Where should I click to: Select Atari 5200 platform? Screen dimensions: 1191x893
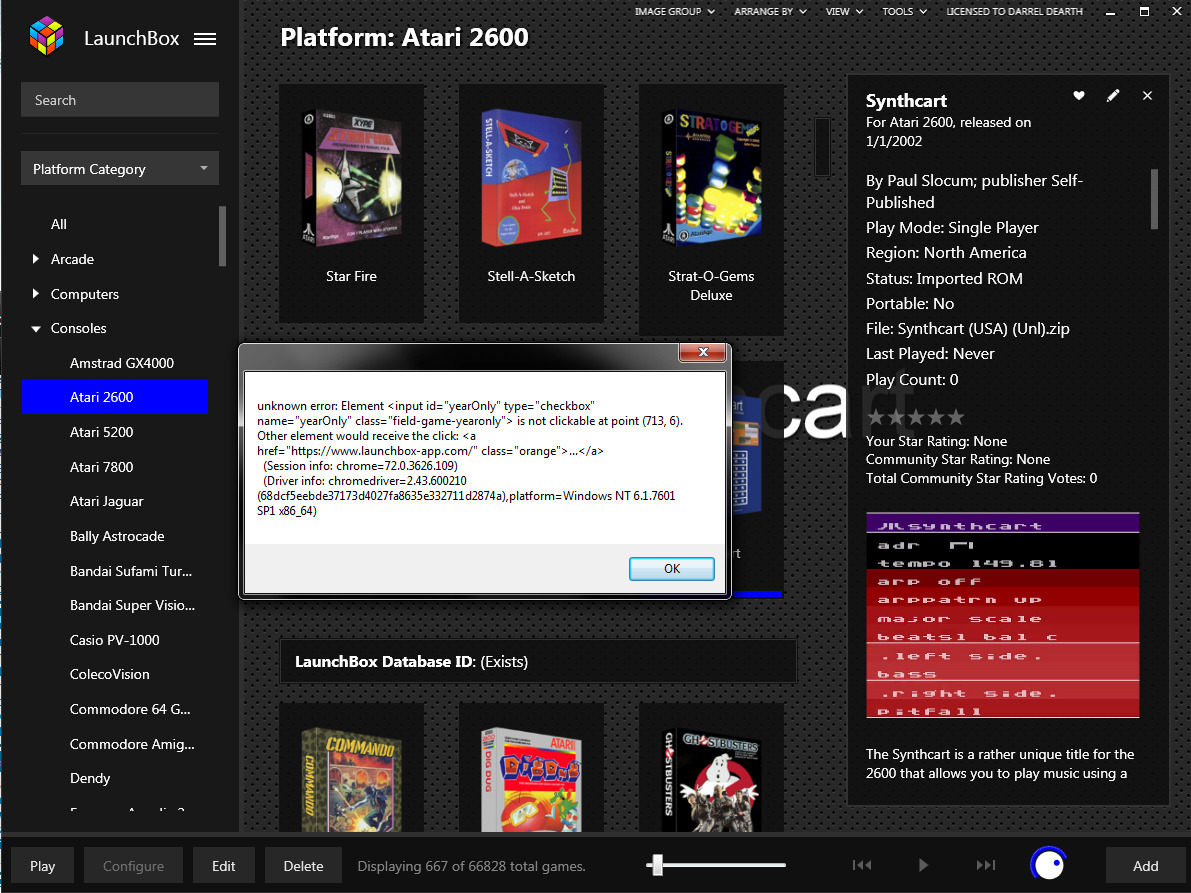(x=101, y=432)
